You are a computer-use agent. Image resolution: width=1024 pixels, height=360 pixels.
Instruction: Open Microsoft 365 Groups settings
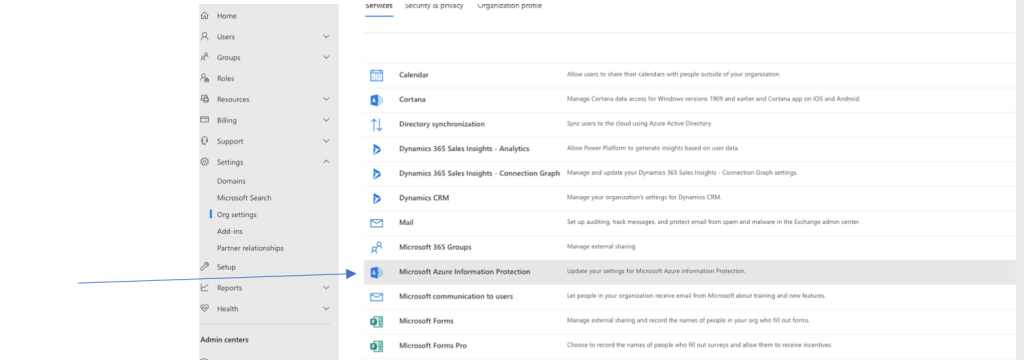click(x=435, y=247)
